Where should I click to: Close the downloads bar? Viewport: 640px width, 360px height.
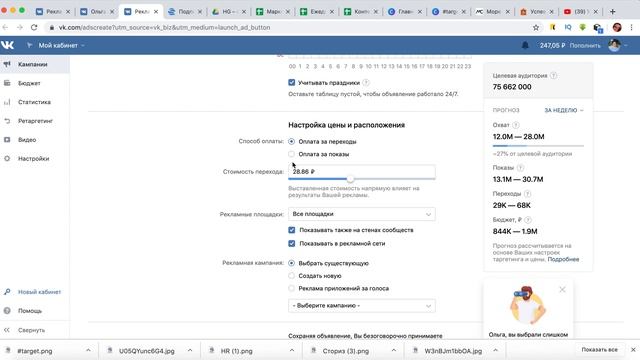tap(633, 350)
